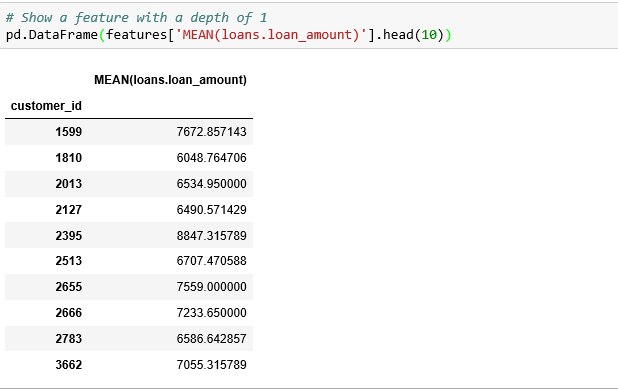
Task: Click 'pd.DataFrame' in the code line
Action: [52, 35]
